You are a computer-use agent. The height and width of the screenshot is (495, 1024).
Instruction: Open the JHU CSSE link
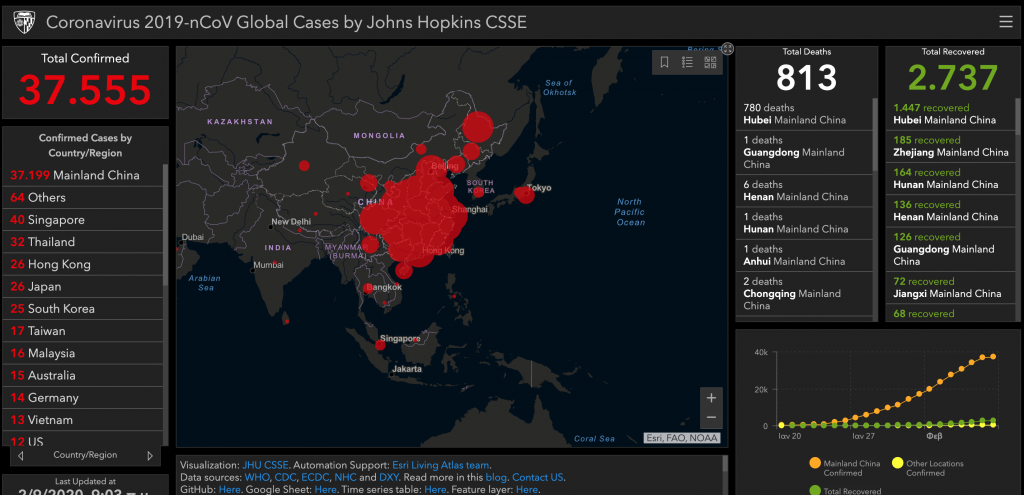[x=264, y=464]
